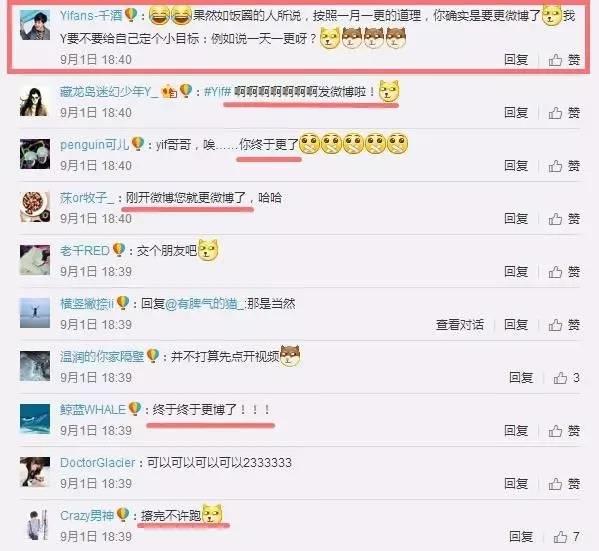Image resolution: width=599 pixels, height=551 pixels.
Task: Click 查看对话 to view conversation
Action: coord(460,325)
